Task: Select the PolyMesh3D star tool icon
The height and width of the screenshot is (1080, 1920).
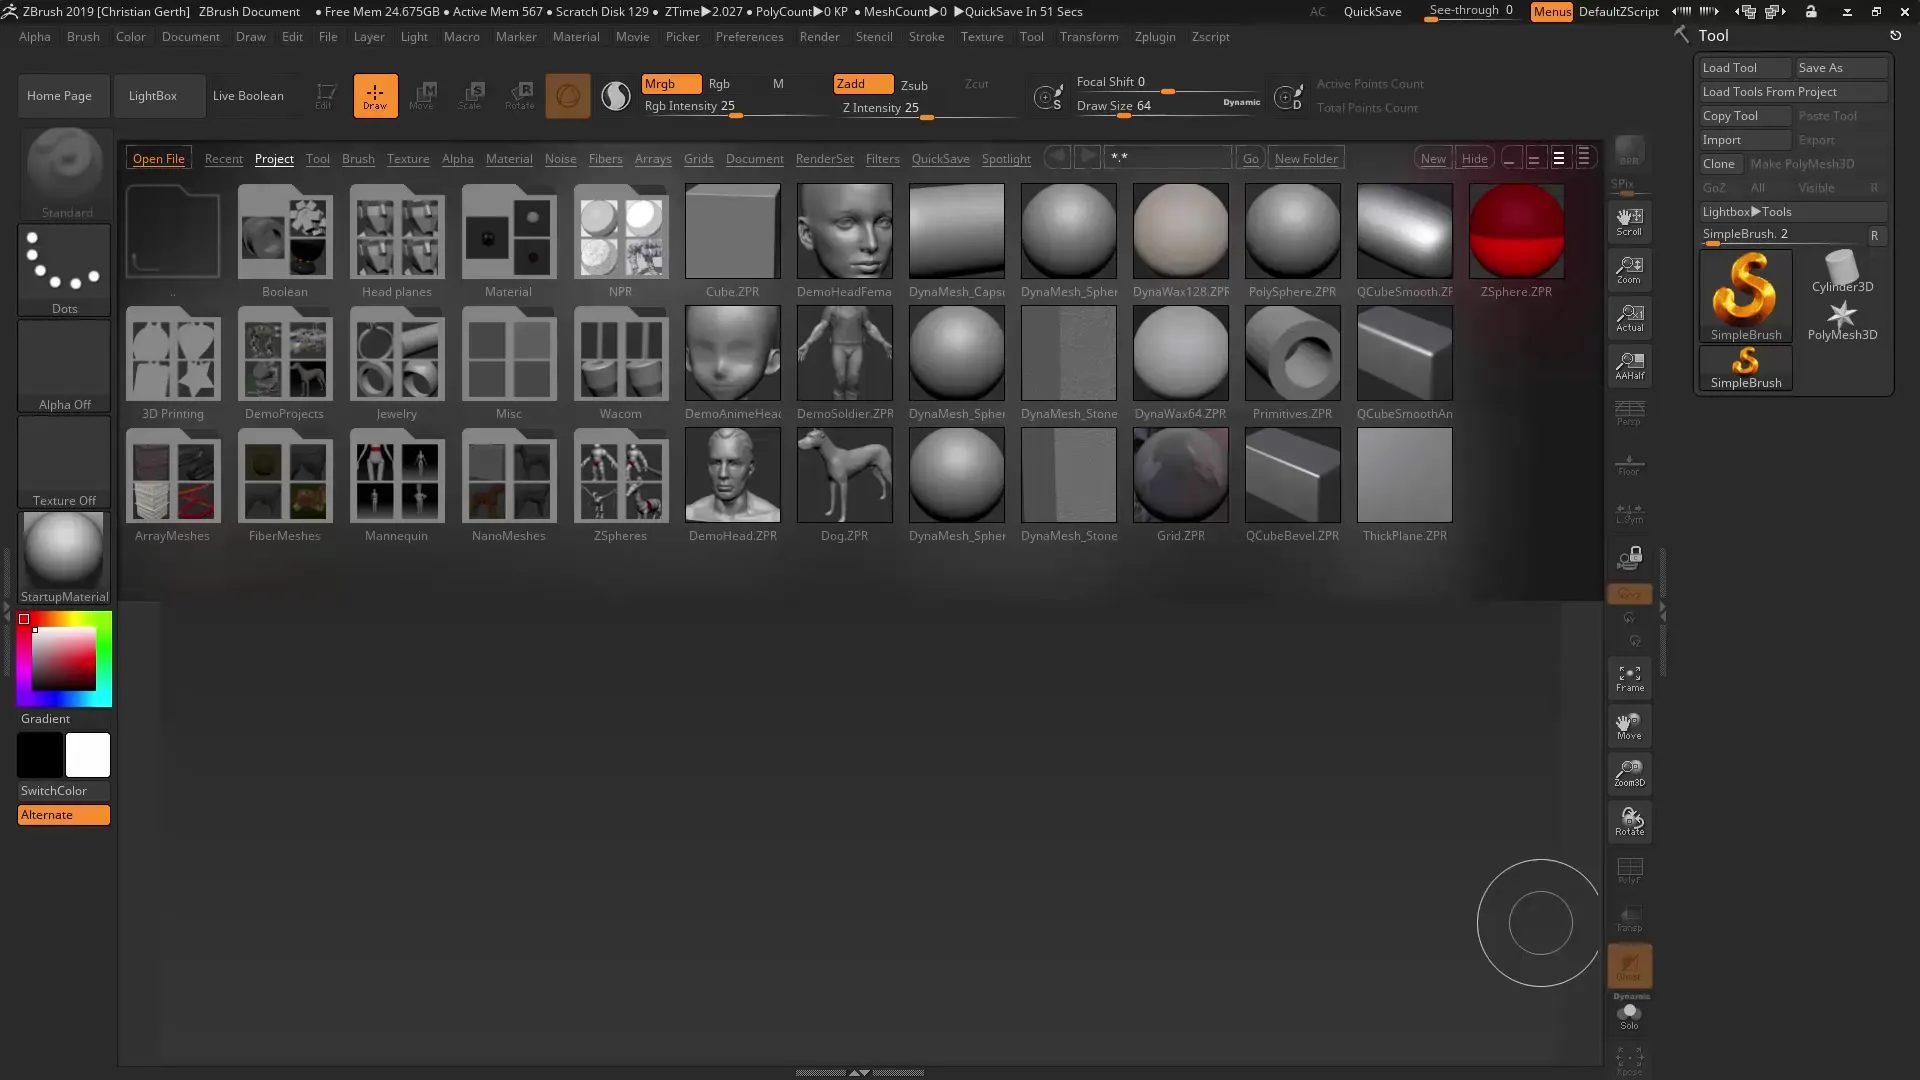Action: coord(1842,320)
